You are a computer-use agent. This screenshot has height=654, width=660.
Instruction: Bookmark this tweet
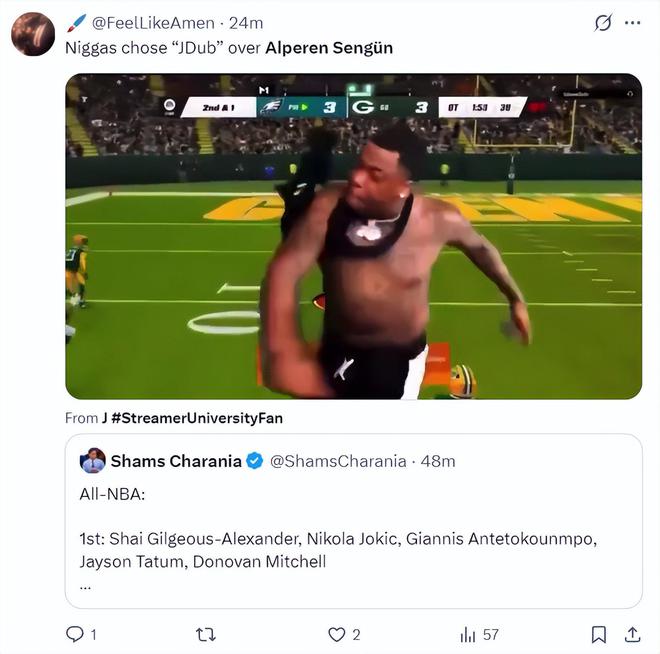598,634
